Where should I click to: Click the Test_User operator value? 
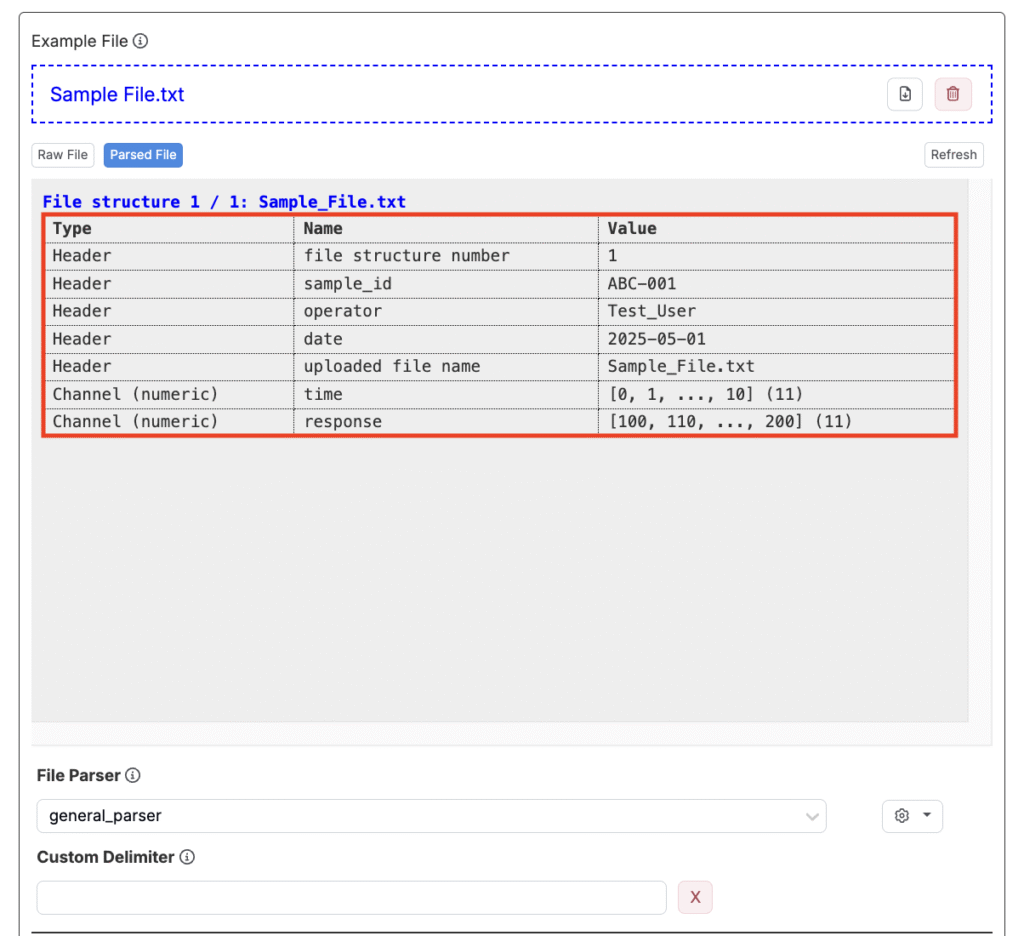[x=651, y=311]
